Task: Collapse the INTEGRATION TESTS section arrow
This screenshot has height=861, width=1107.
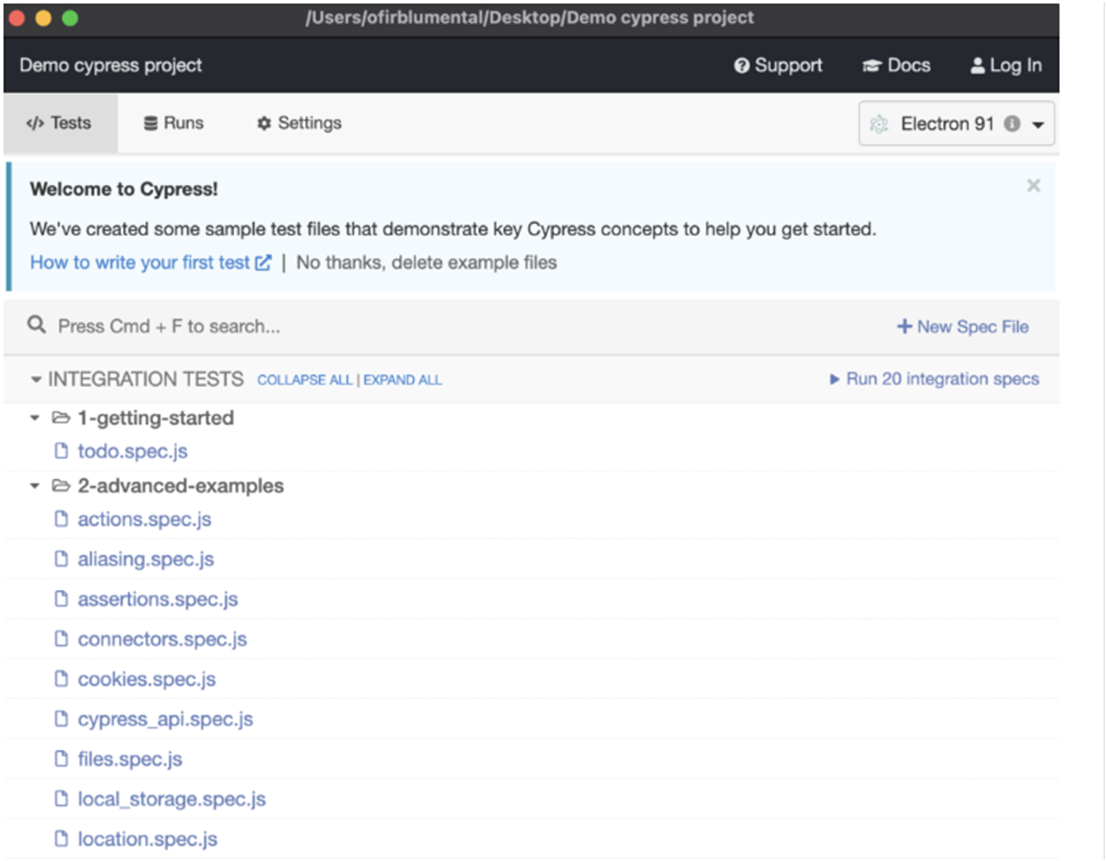Action: click(35, 380)
